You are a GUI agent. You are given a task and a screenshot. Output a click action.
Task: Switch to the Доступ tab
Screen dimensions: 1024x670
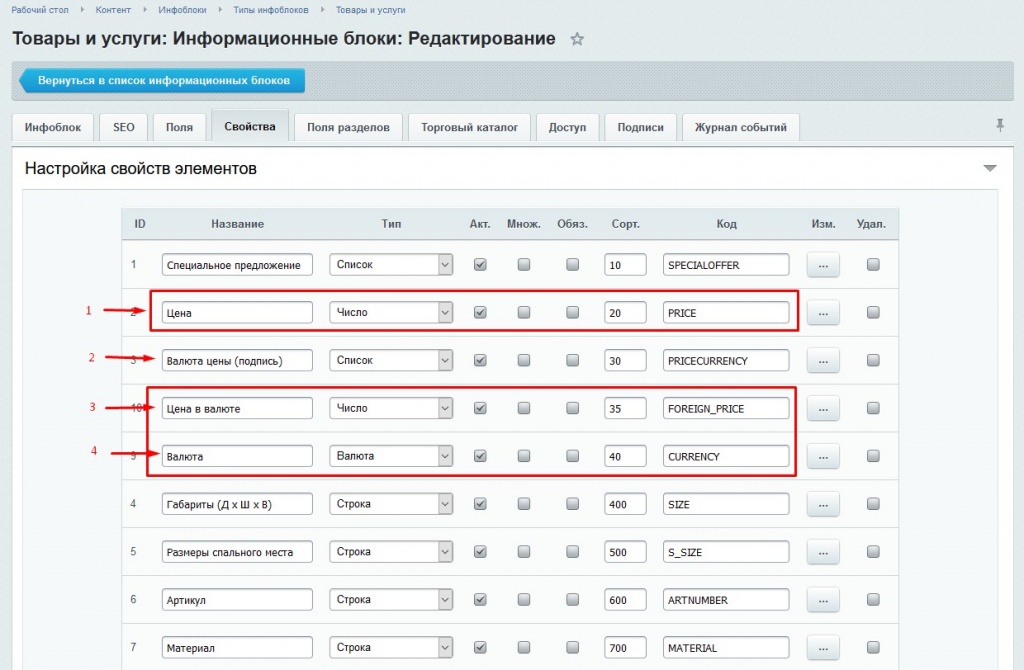[567, 127]
